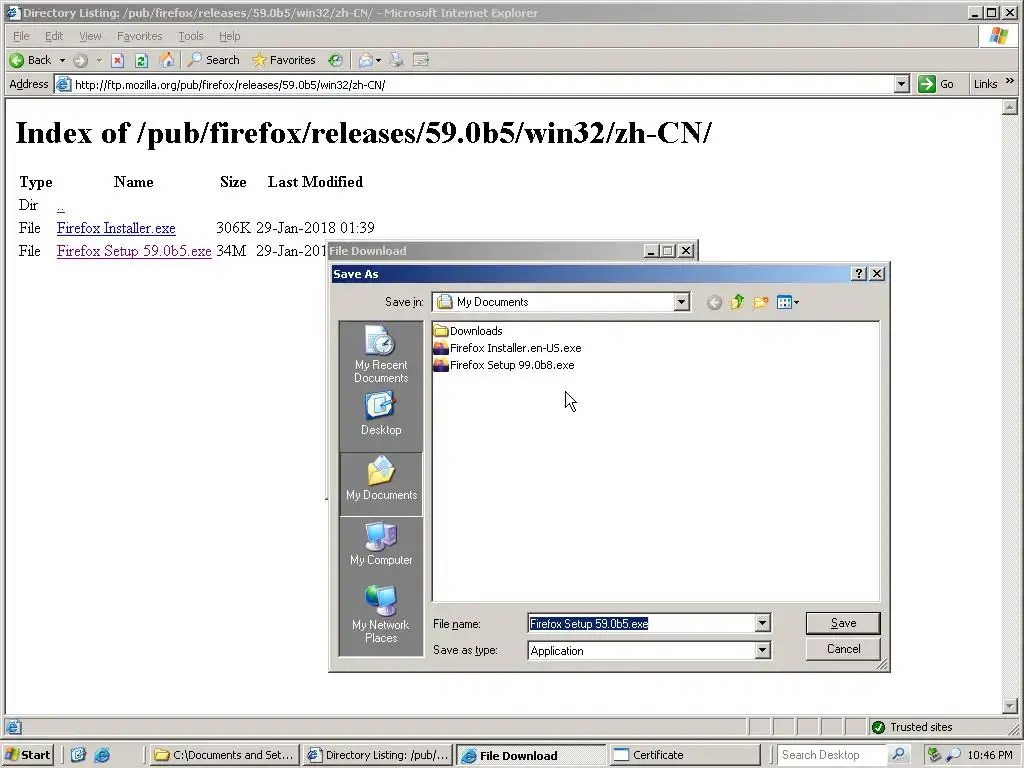Click the History icon in IE toolbar
The height and width of the screenshot is (768, 1024).
click(335, 60)
